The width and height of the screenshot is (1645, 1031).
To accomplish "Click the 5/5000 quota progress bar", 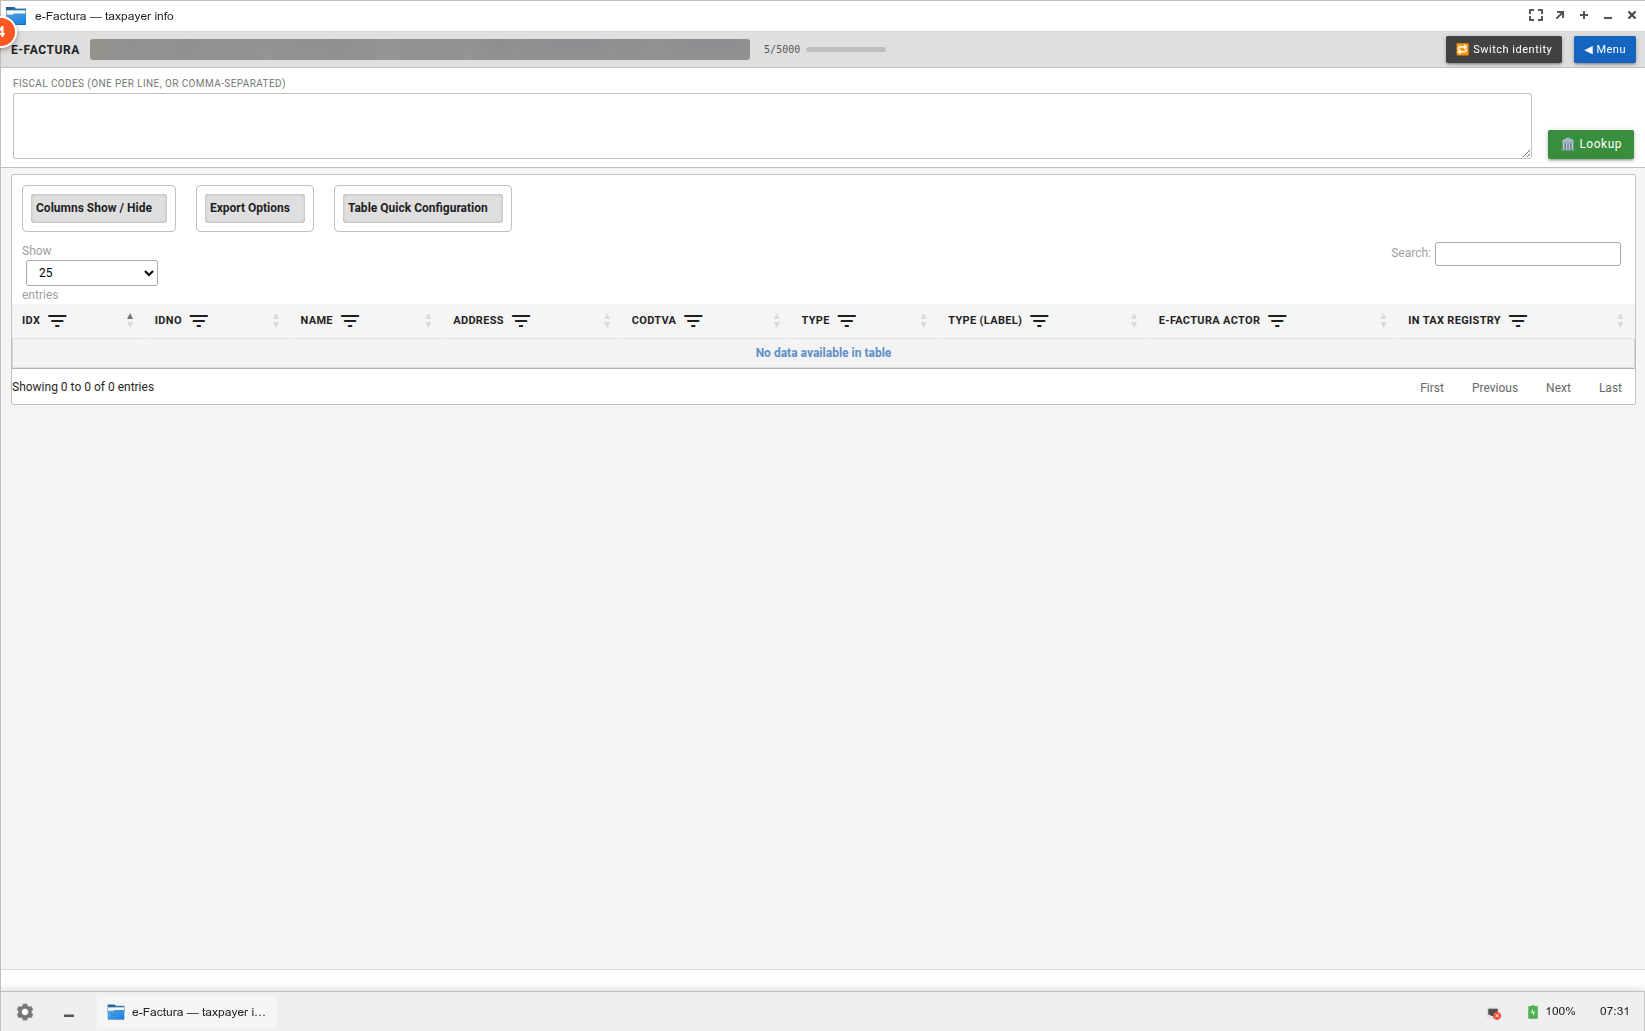I will click(846, 49).
